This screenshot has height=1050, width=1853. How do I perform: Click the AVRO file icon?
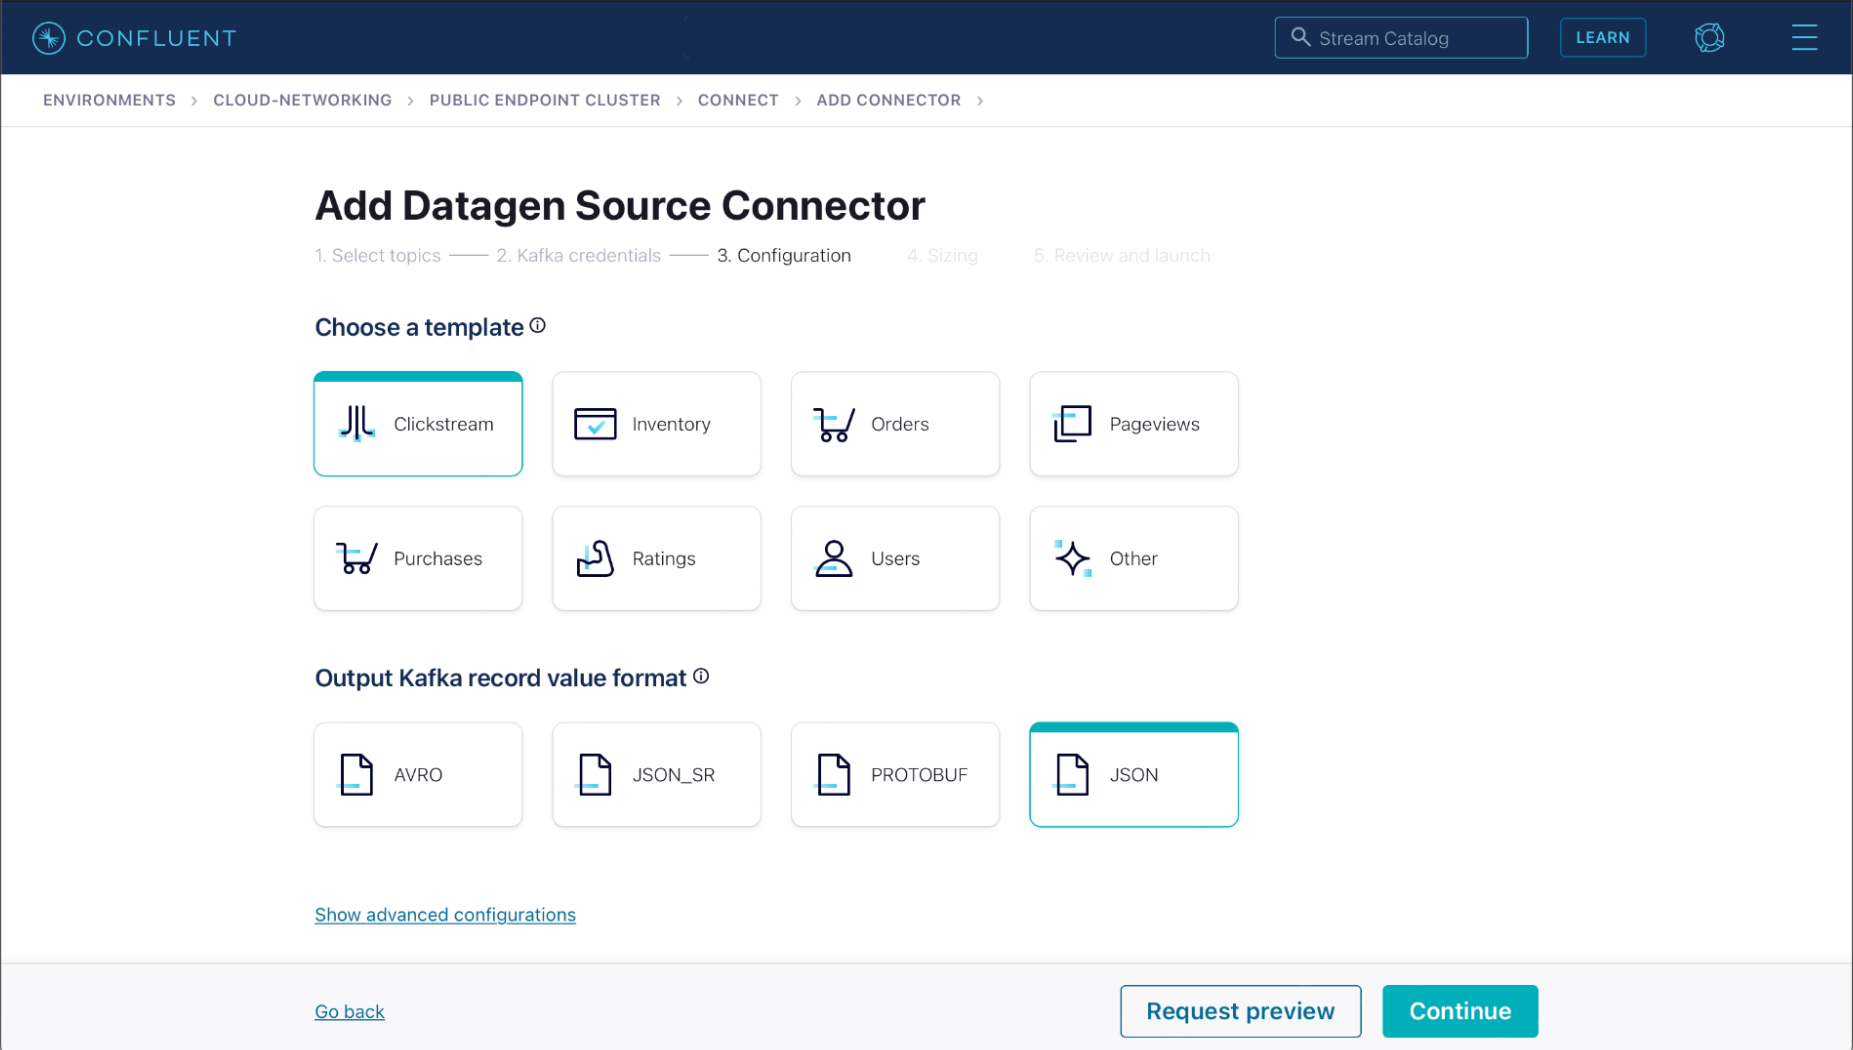356,775
